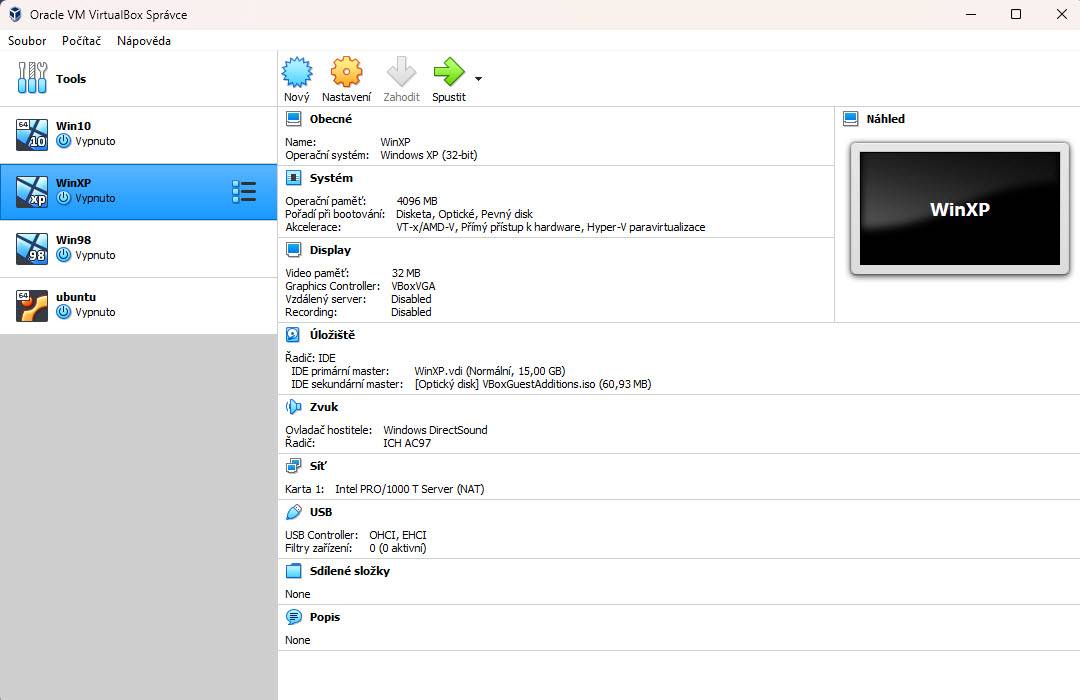Click the VirtualBox cube icon in the title bar
The height and width of the screenshot is (700, 1080).
pos(15,14)
